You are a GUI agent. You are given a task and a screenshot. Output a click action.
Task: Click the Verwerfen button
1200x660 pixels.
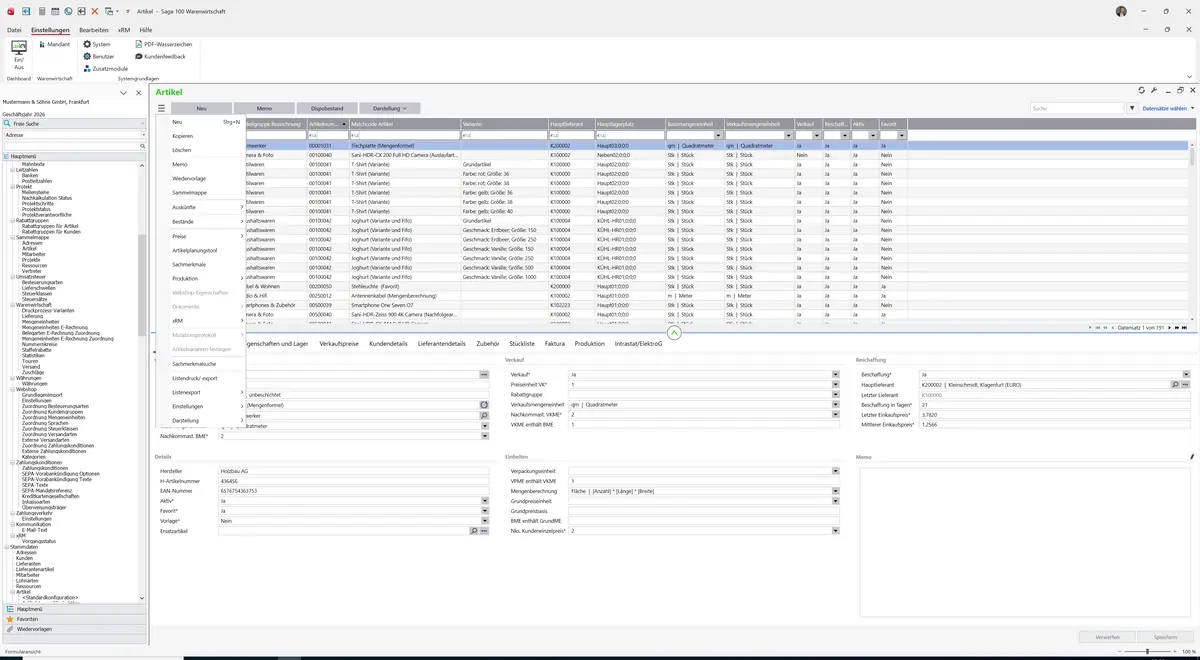[1108, 637]
